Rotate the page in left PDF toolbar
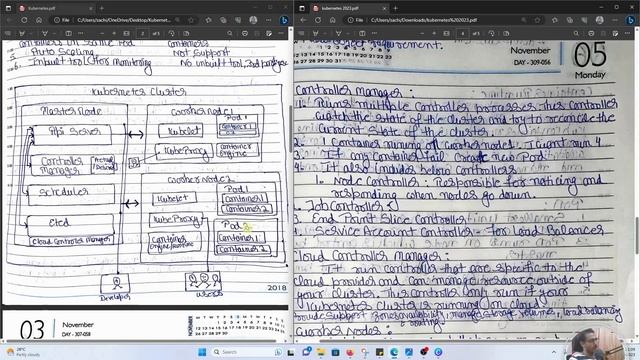The width and height of the screenshot is (640, 360). 171,33
